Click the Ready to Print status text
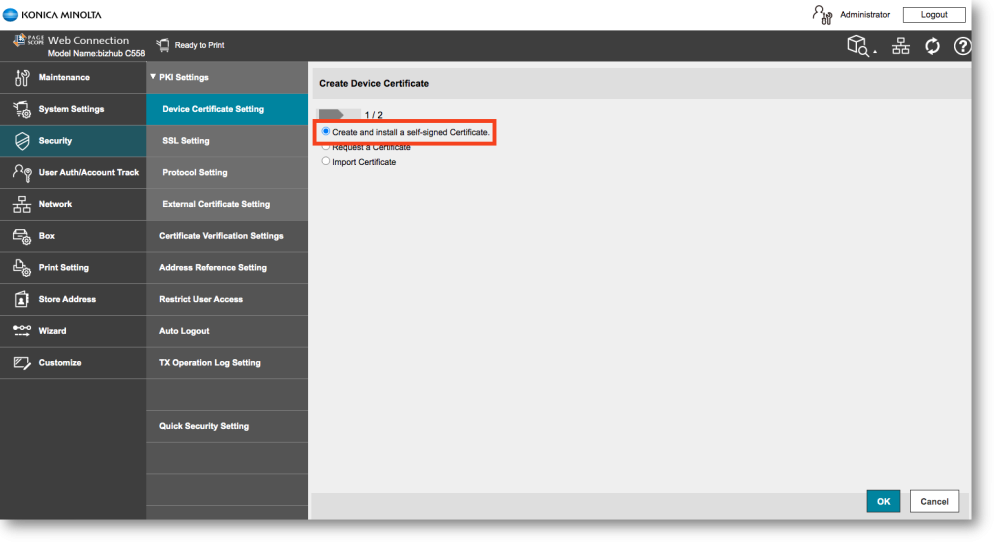 (x=199, y=45)
